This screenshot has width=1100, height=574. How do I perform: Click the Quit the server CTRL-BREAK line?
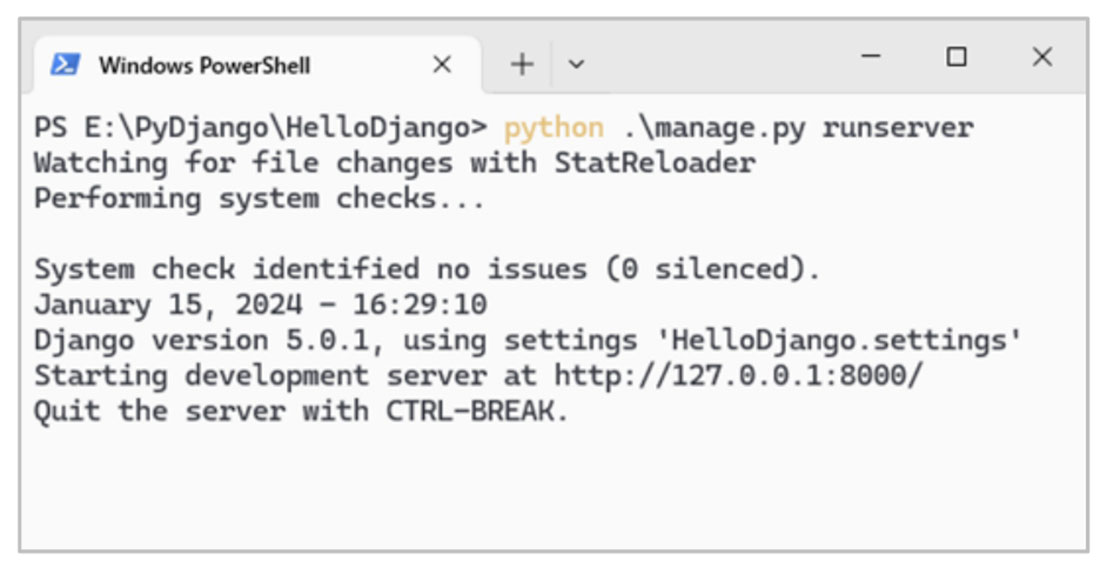click(301, 411)
